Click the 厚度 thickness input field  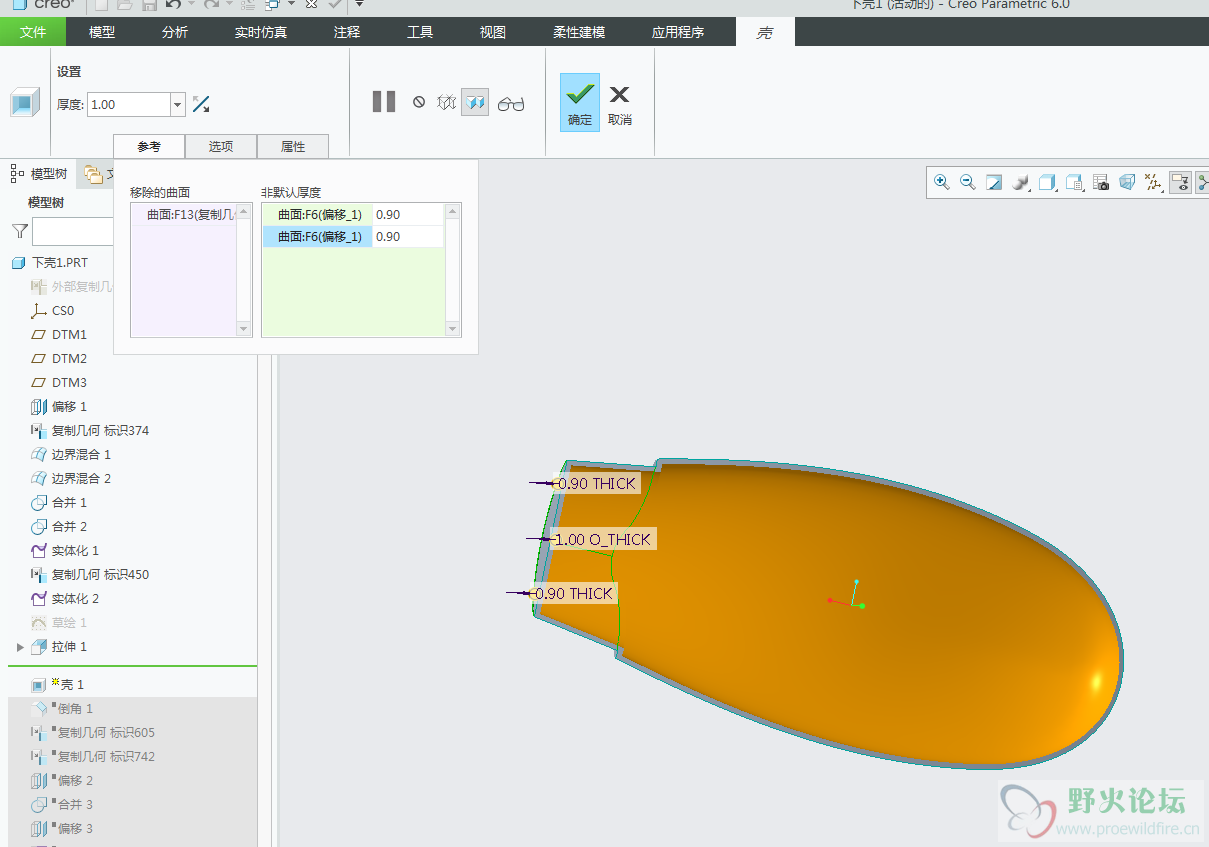(x=129, y=104)
